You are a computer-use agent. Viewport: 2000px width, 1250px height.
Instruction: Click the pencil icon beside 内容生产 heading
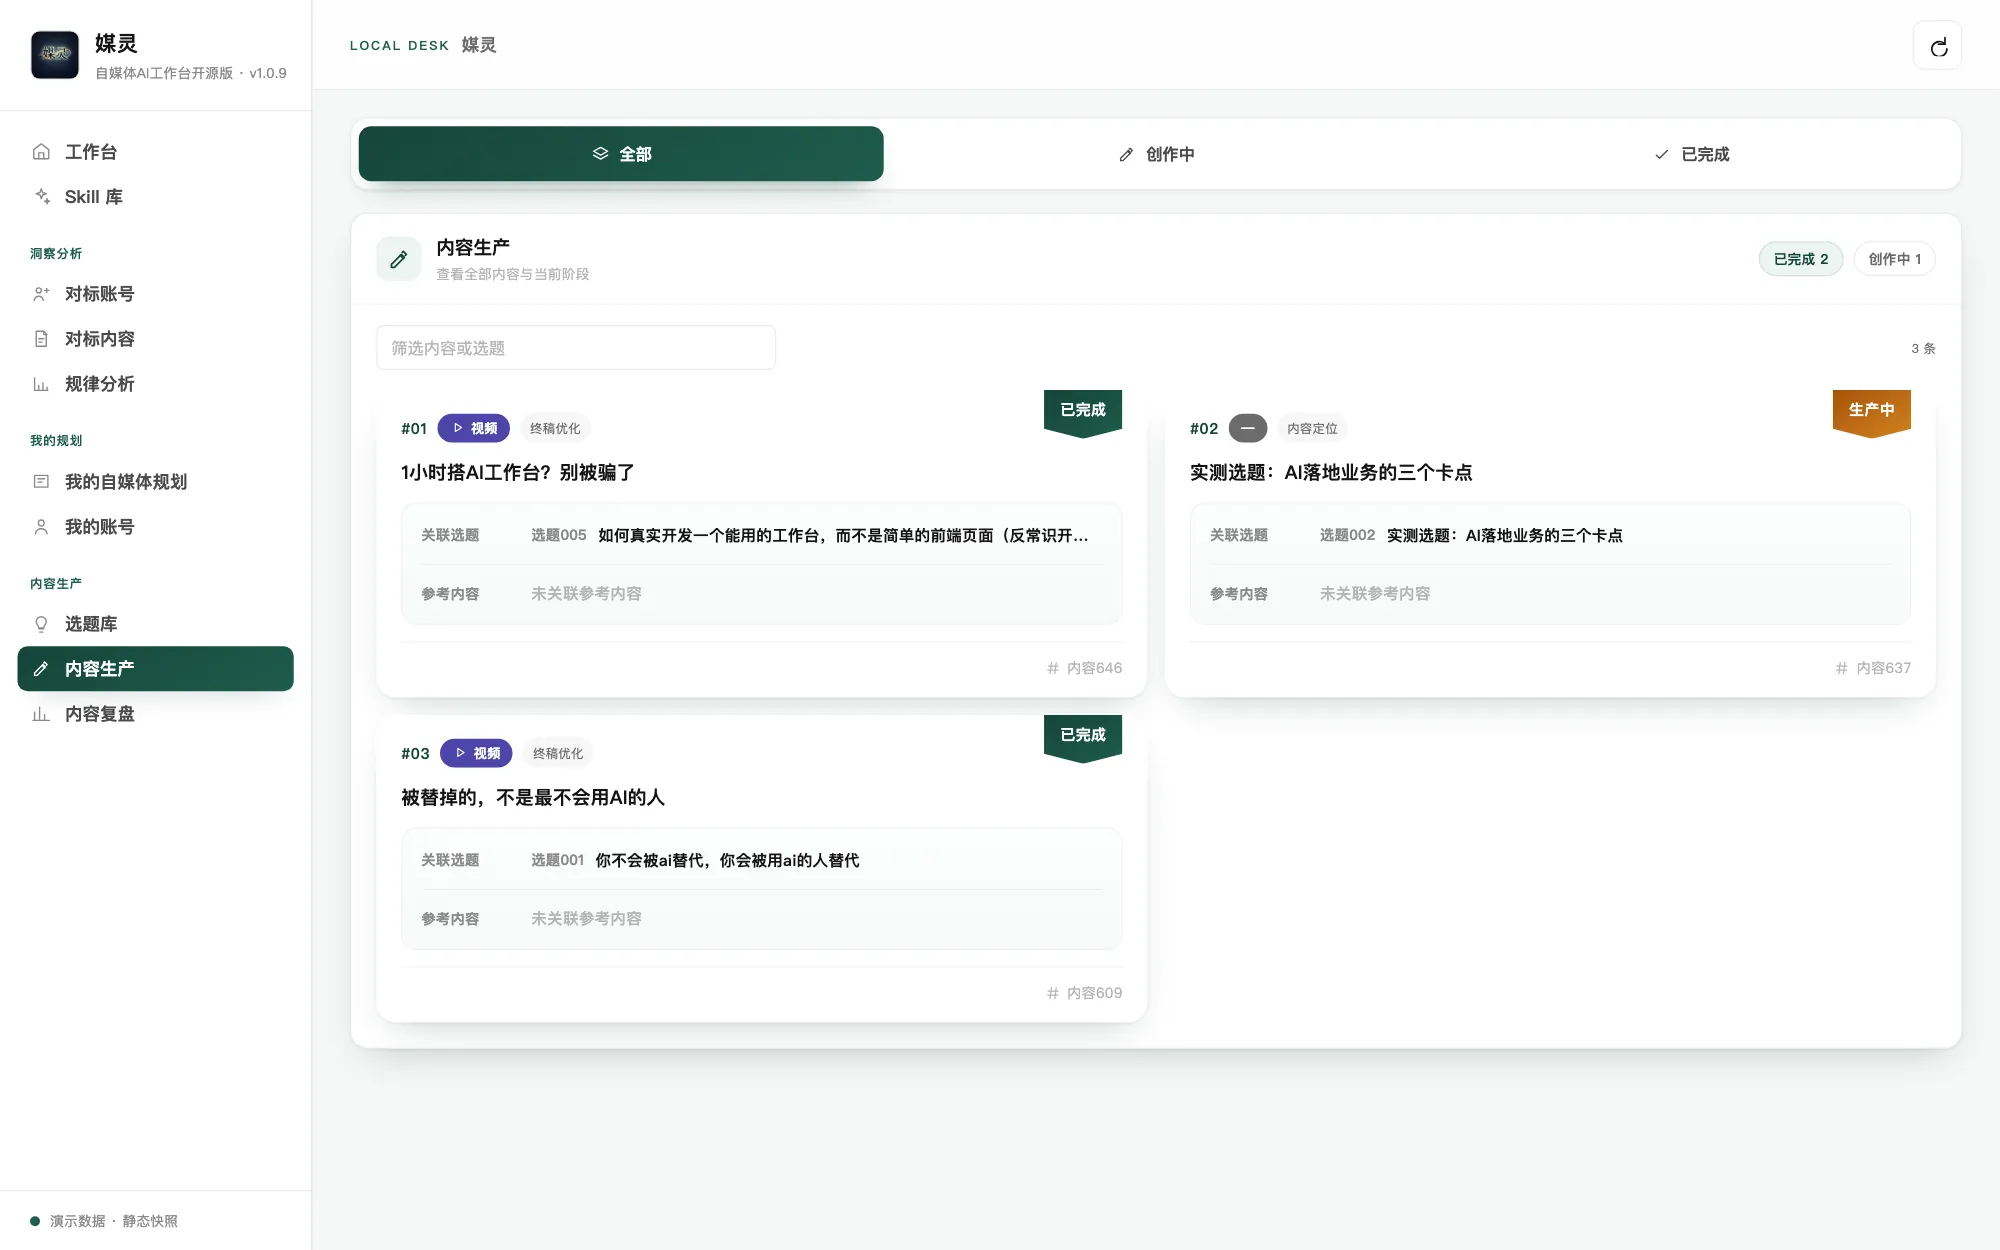[398, 259]
